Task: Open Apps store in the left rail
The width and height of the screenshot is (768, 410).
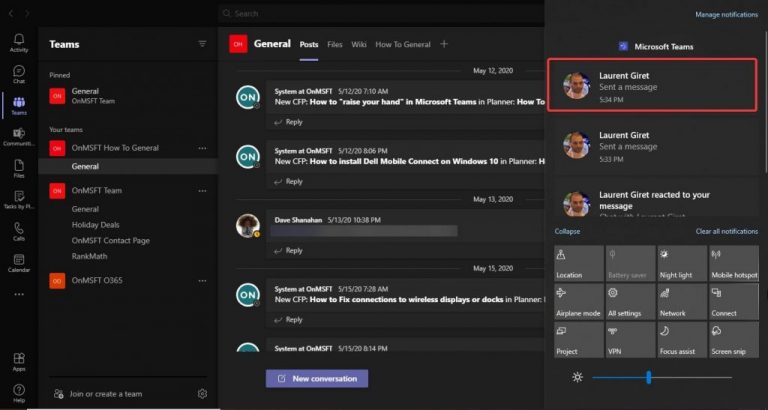Action: tap(19, 362)
